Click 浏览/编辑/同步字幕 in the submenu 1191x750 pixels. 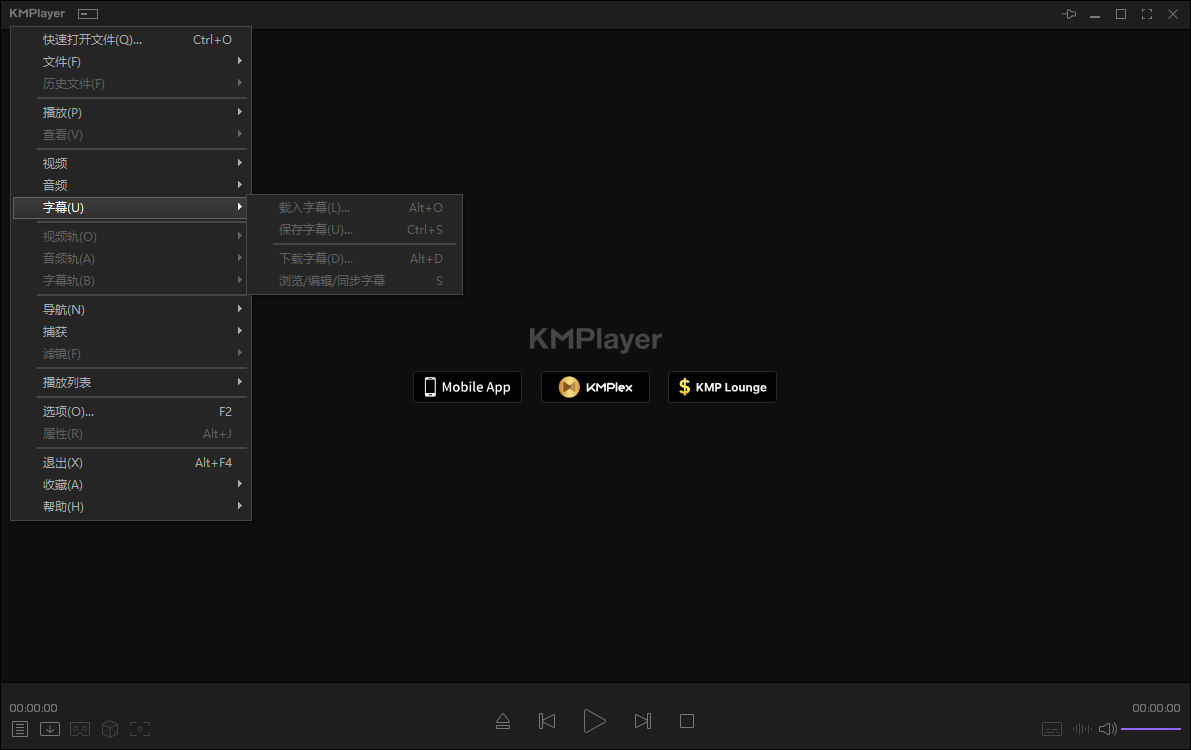(355, 280)
